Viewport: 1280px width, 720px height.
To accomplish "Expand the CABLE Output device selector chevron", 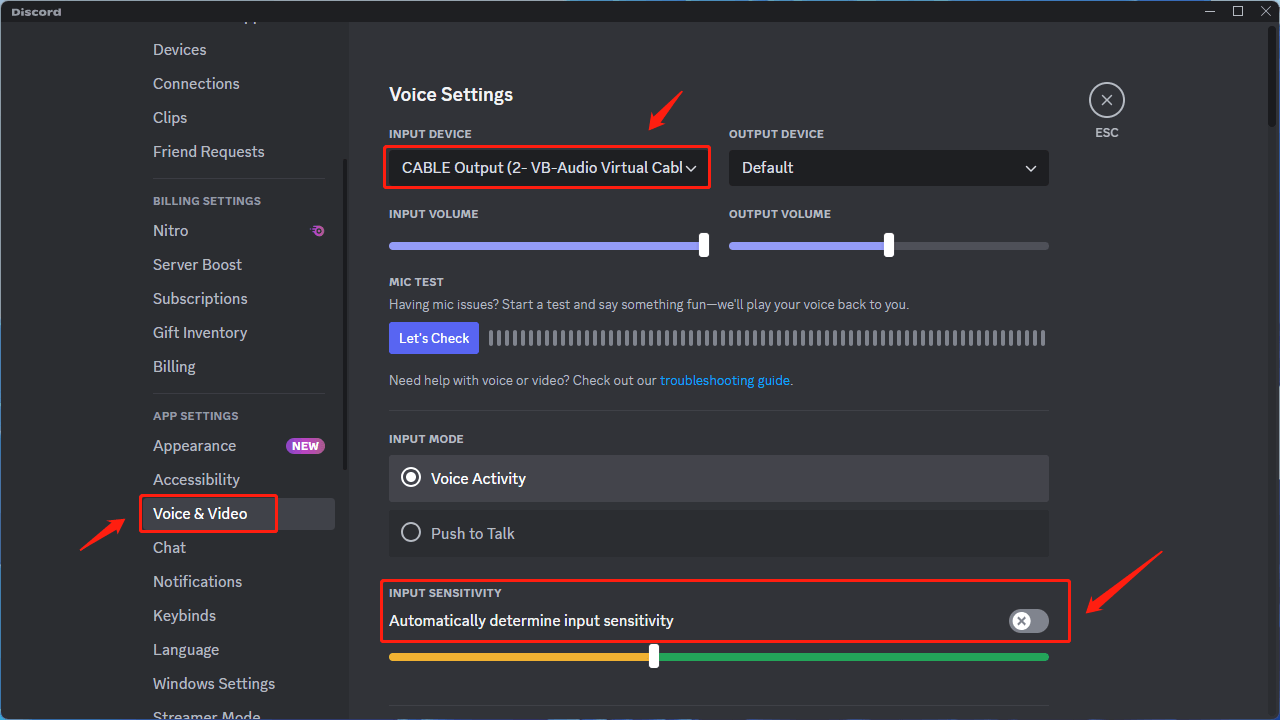I will (692, 167).
